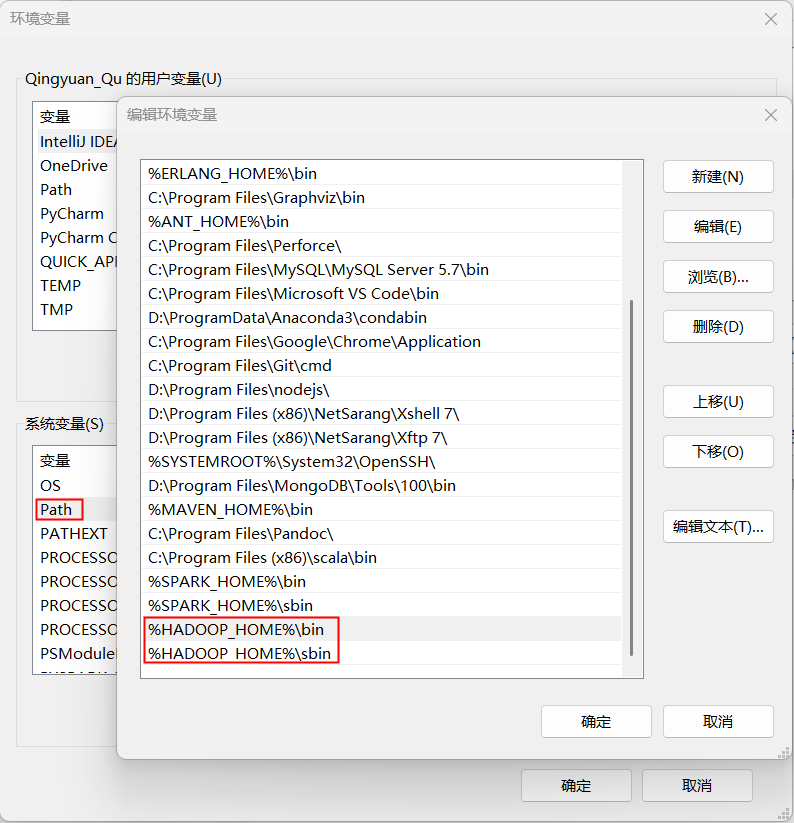This screenshot has height=823, width=794.
Task: Select the %SPARK_HOME%\sbin entry
Action: click(x=381, y=606)
